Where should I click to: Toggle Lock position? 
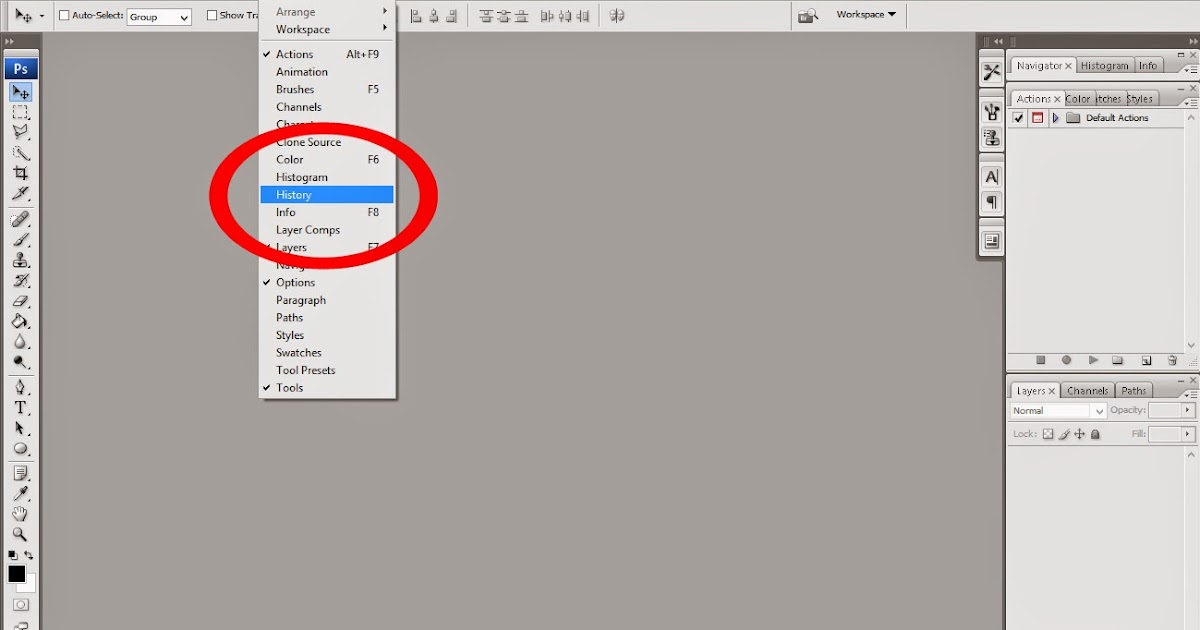click(x=1080, y=435)
